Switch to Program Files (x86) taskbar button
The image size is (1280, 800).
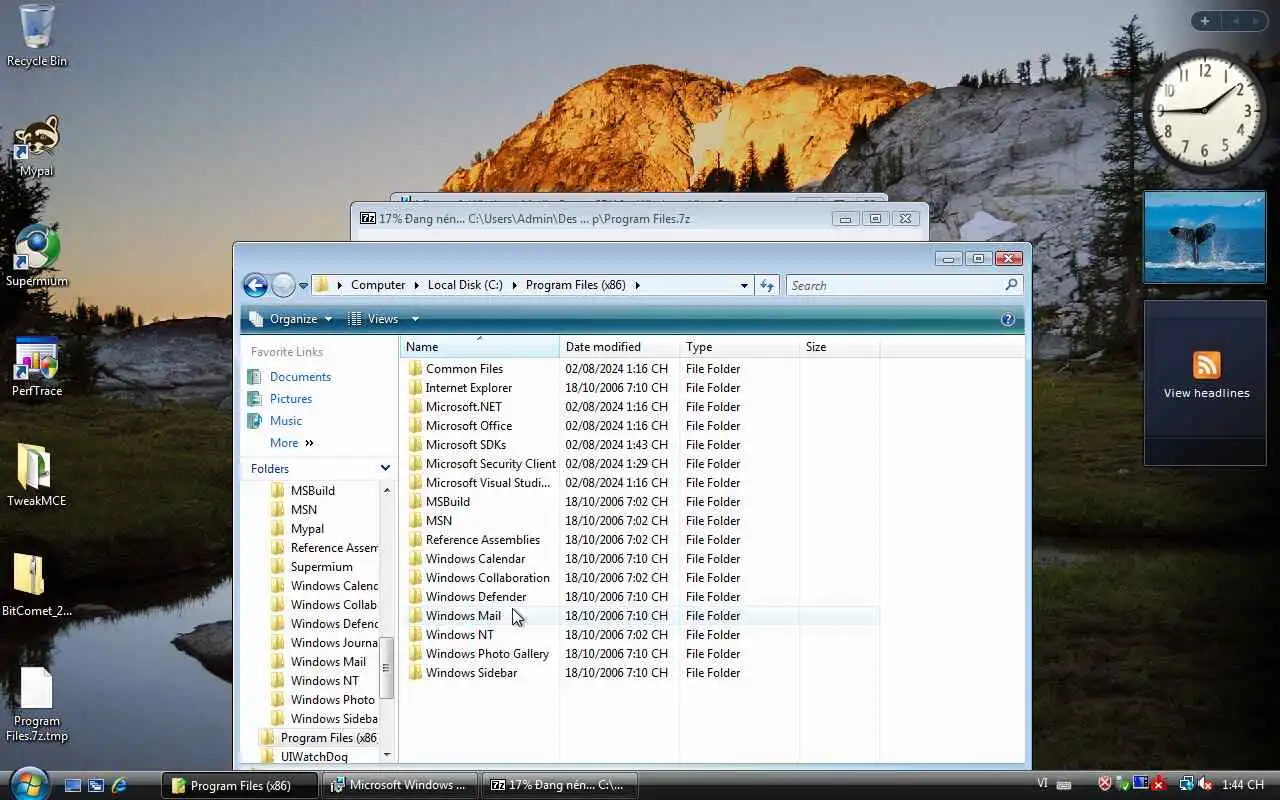pos(240,785)
